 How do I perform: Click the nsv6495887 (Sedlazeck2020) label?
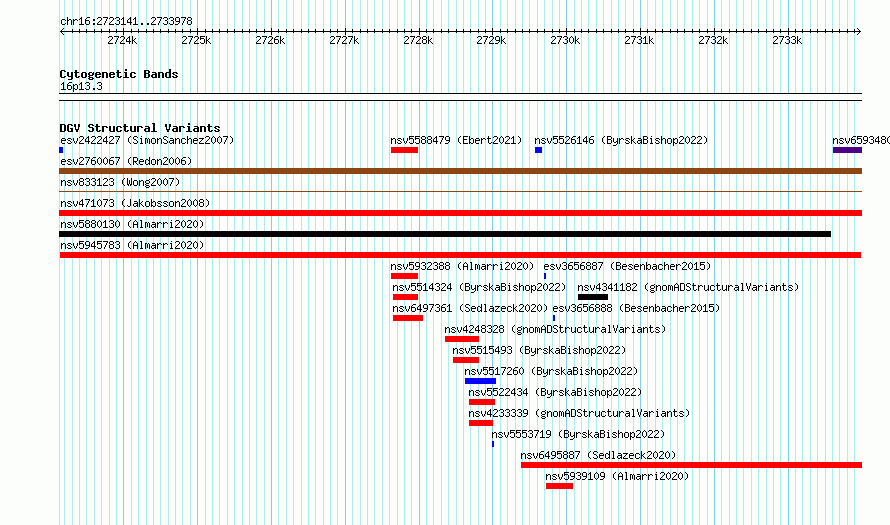pyautogui.click(x=598, y=455)
